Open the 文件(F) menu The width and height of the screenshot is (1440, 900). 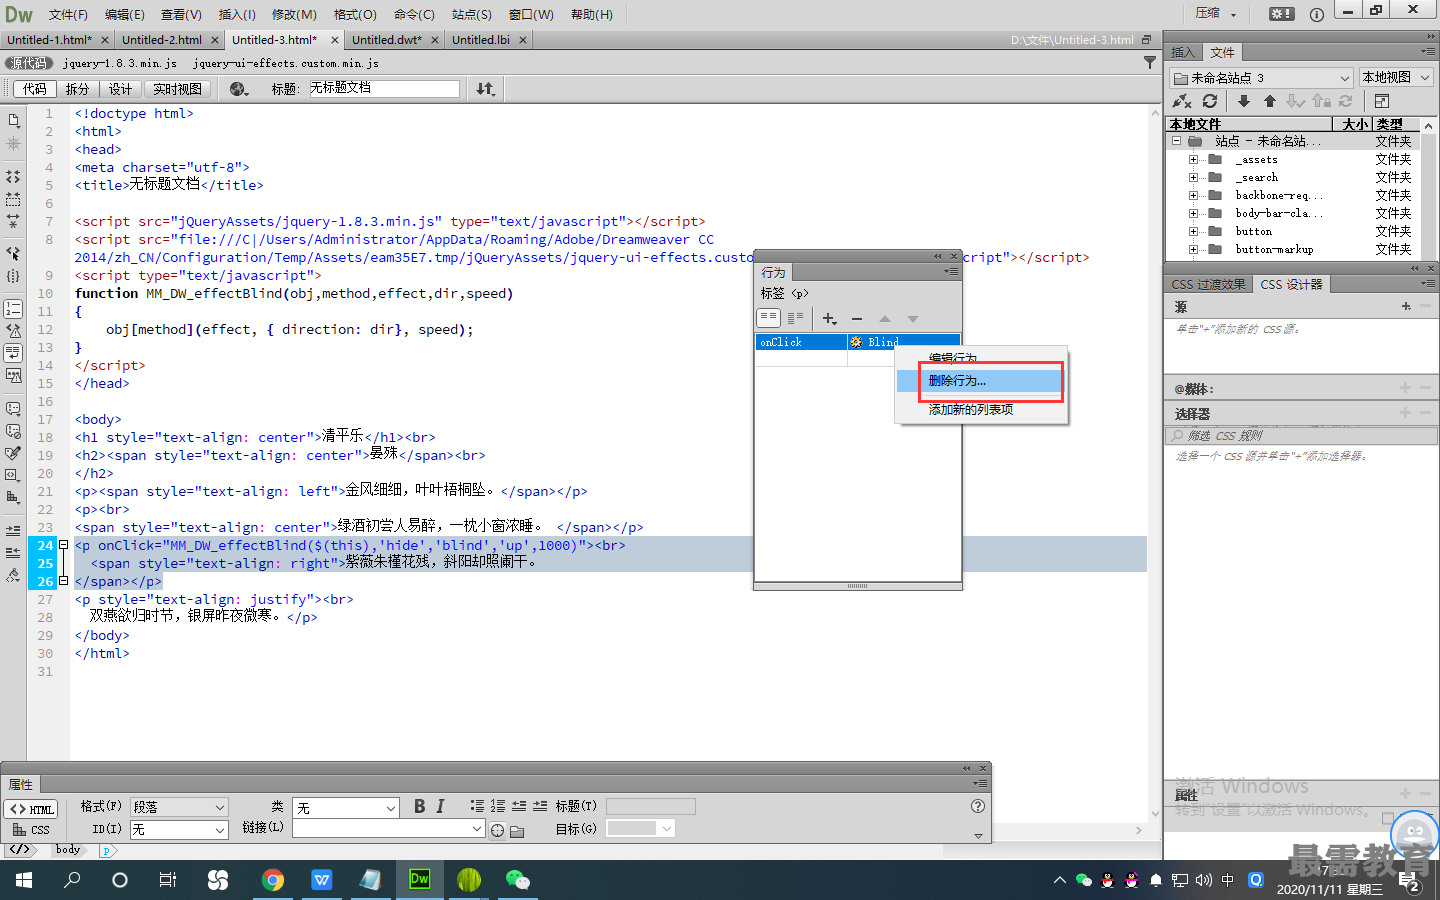point(68,14)
